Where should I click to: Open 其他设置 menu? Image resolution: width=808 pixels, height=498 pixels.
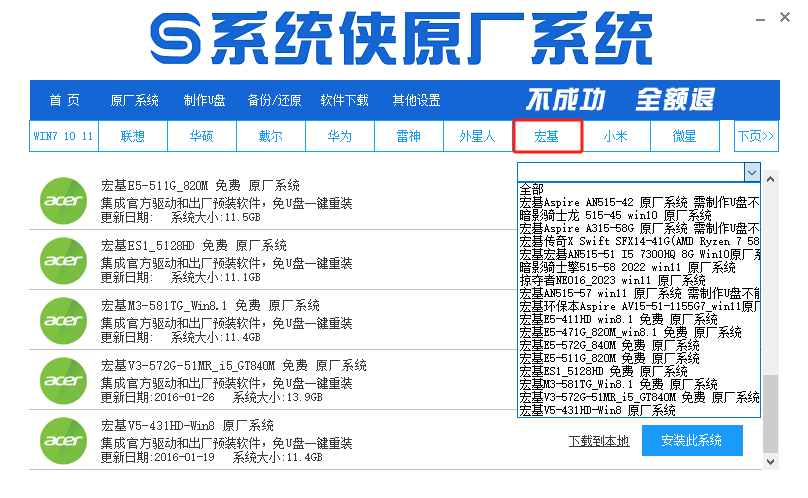416,100
